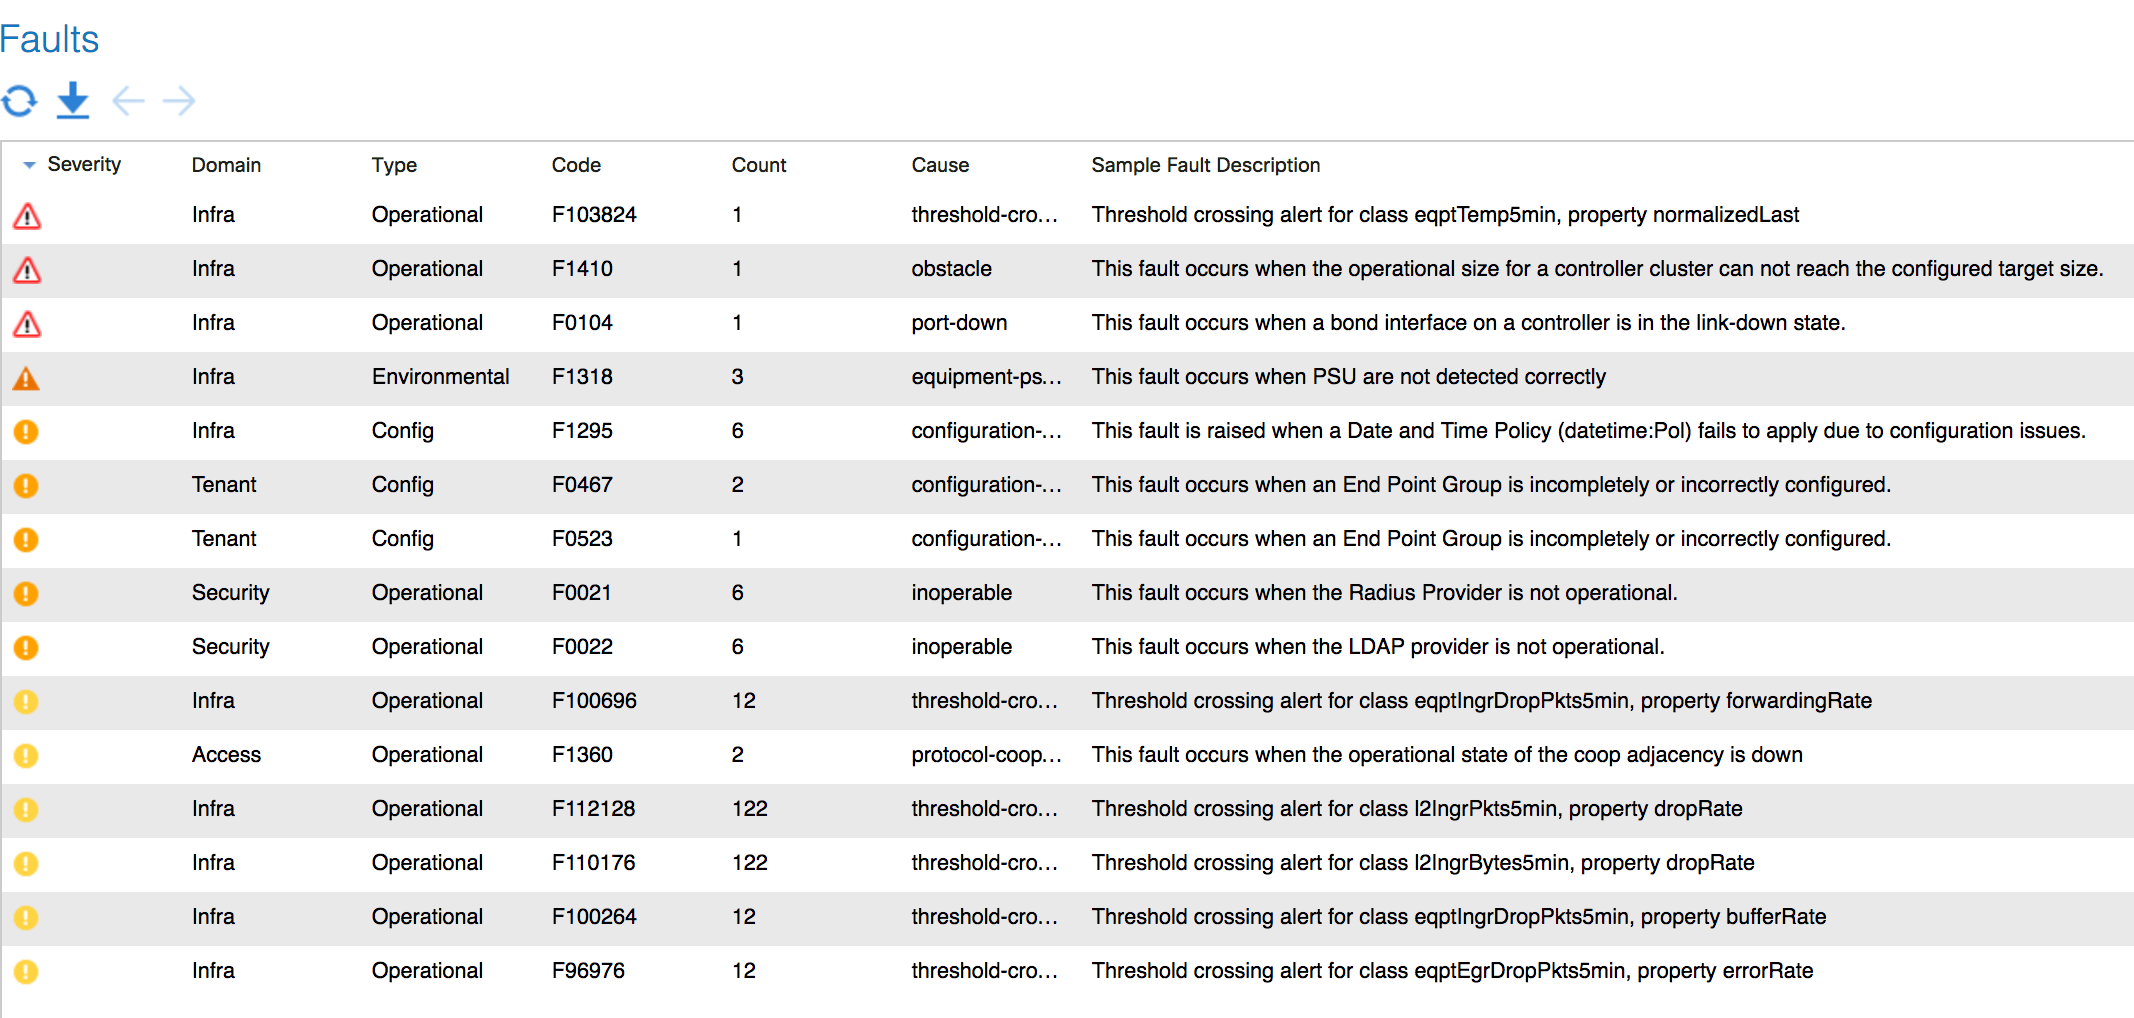Open fault code F0104 entry
The image size is (2134, 1018).
click(582, 323)
